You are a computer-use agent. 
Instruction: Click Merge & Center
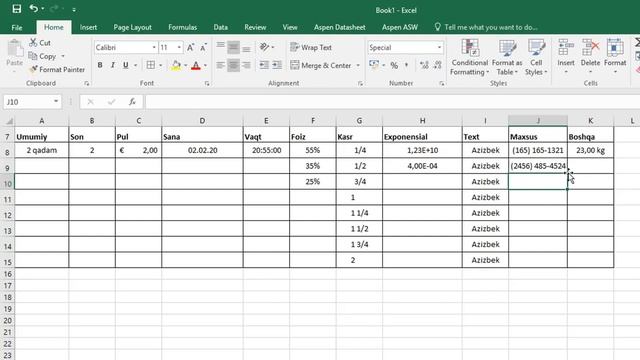click(x=321, y=65)
